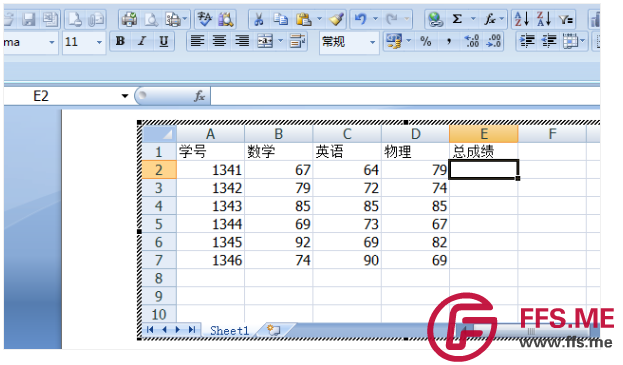This screenshot has height=365, width=623.
Task: Toggle Underline formatting button
Action: [164, 41]
